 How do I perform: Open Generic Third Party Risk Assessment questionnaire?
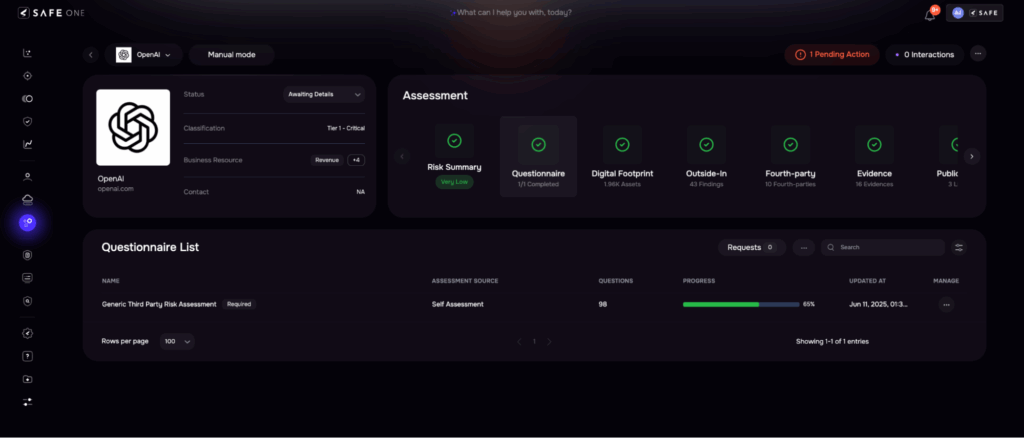point(159,304)
